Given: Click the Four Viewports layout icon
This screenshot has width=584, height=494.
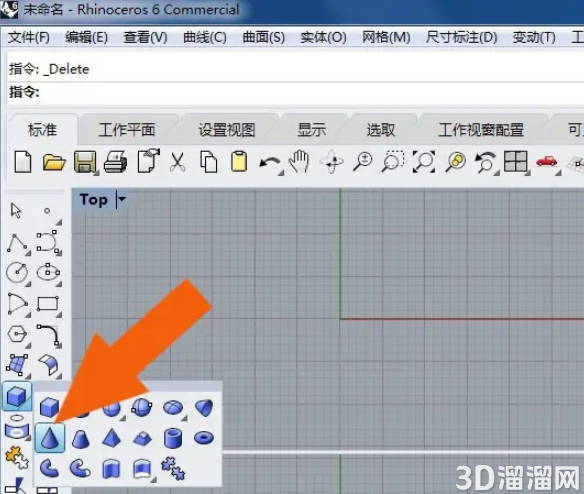Looking at the screenshot, I should tap(515, 161).
